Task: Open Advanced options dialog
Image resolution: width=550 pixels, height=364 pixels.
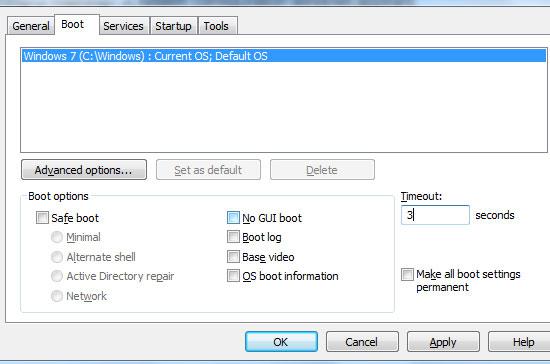Action: 84,170
